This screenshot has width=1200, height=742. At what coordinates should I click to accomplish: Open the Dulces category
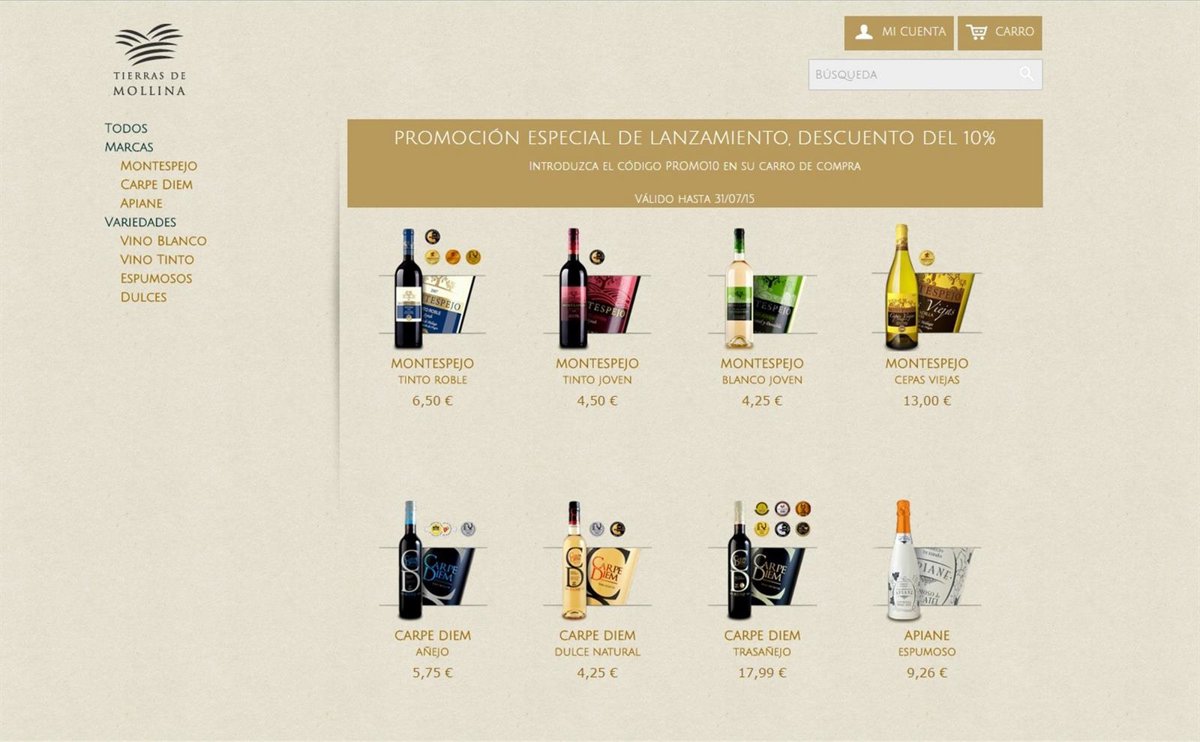coord(143,297)
